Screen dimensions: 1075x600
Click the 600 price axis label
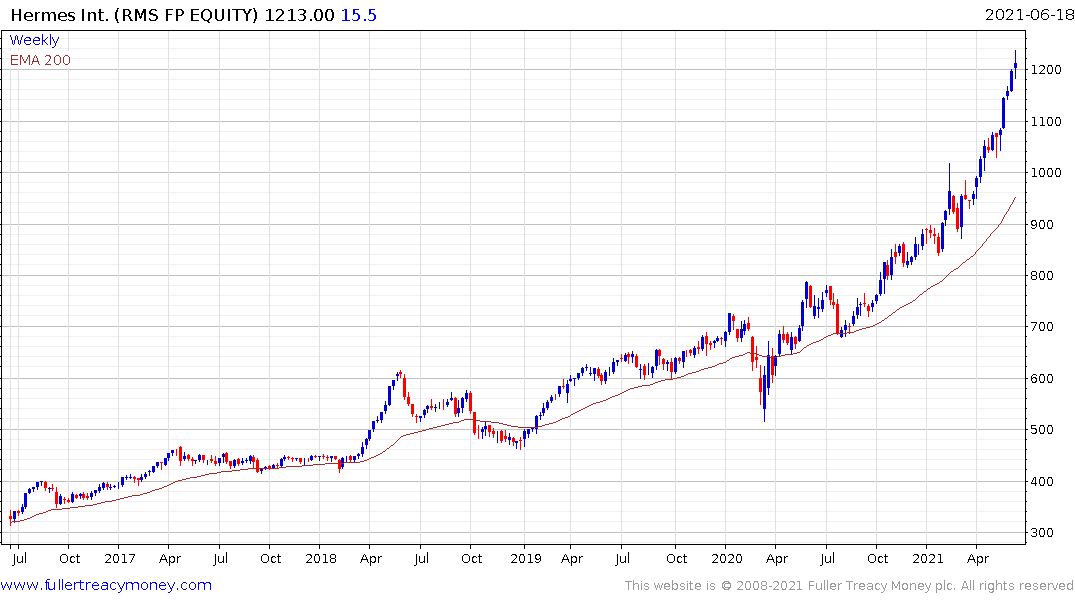pyautogui.click(x=1042, y=379)
